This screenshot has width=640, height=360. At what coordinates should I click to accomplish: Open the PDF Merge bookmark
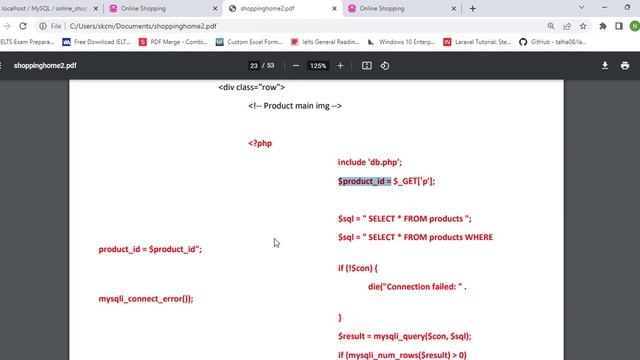tap(173, 42)
